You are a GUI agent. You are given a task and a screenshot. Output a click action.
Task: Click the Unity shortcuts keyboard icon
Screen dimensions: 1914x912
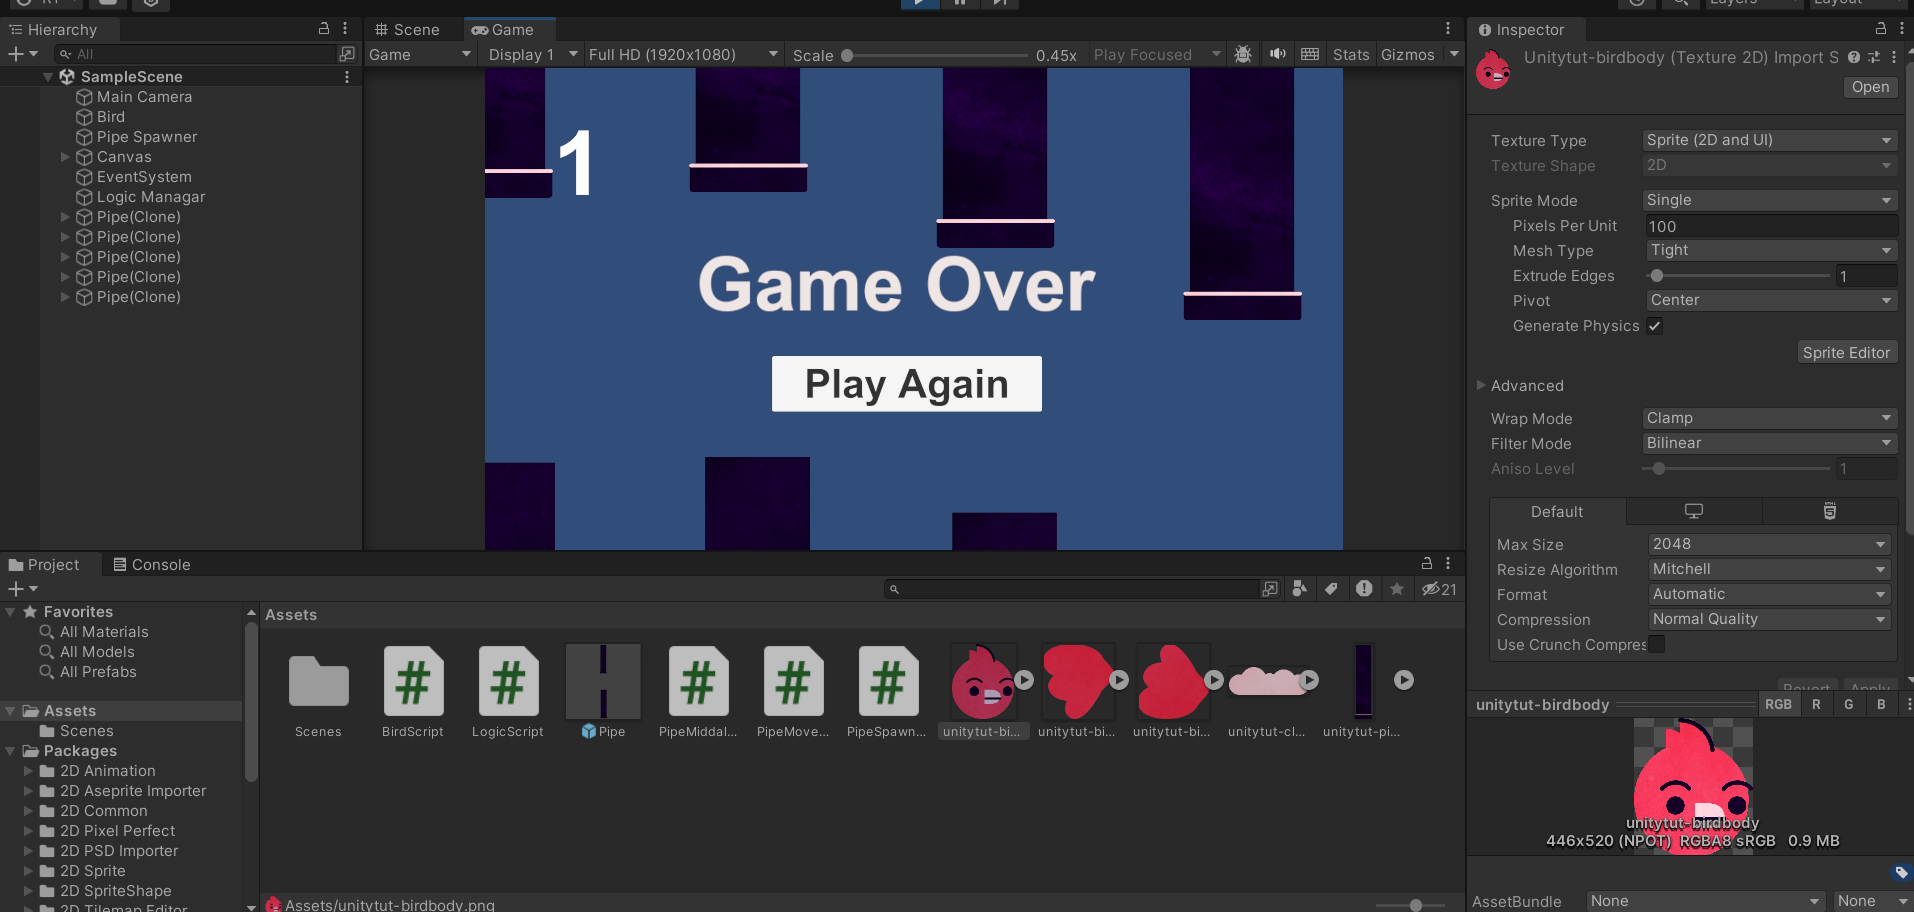[1310, 54]
